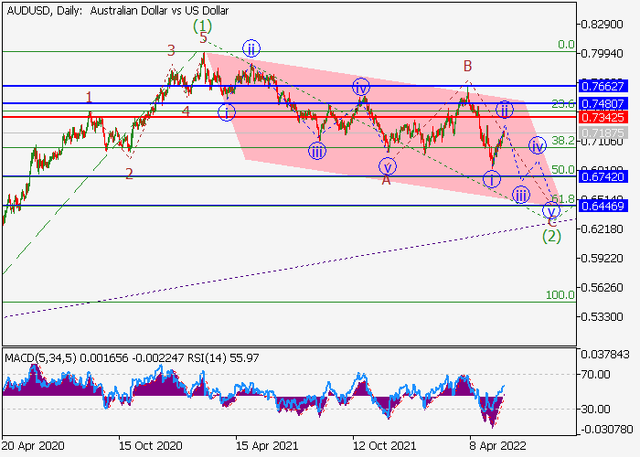Click the brown wave 5 label at peak
This screenshot has height=457, width=640.
pos(203,38)
